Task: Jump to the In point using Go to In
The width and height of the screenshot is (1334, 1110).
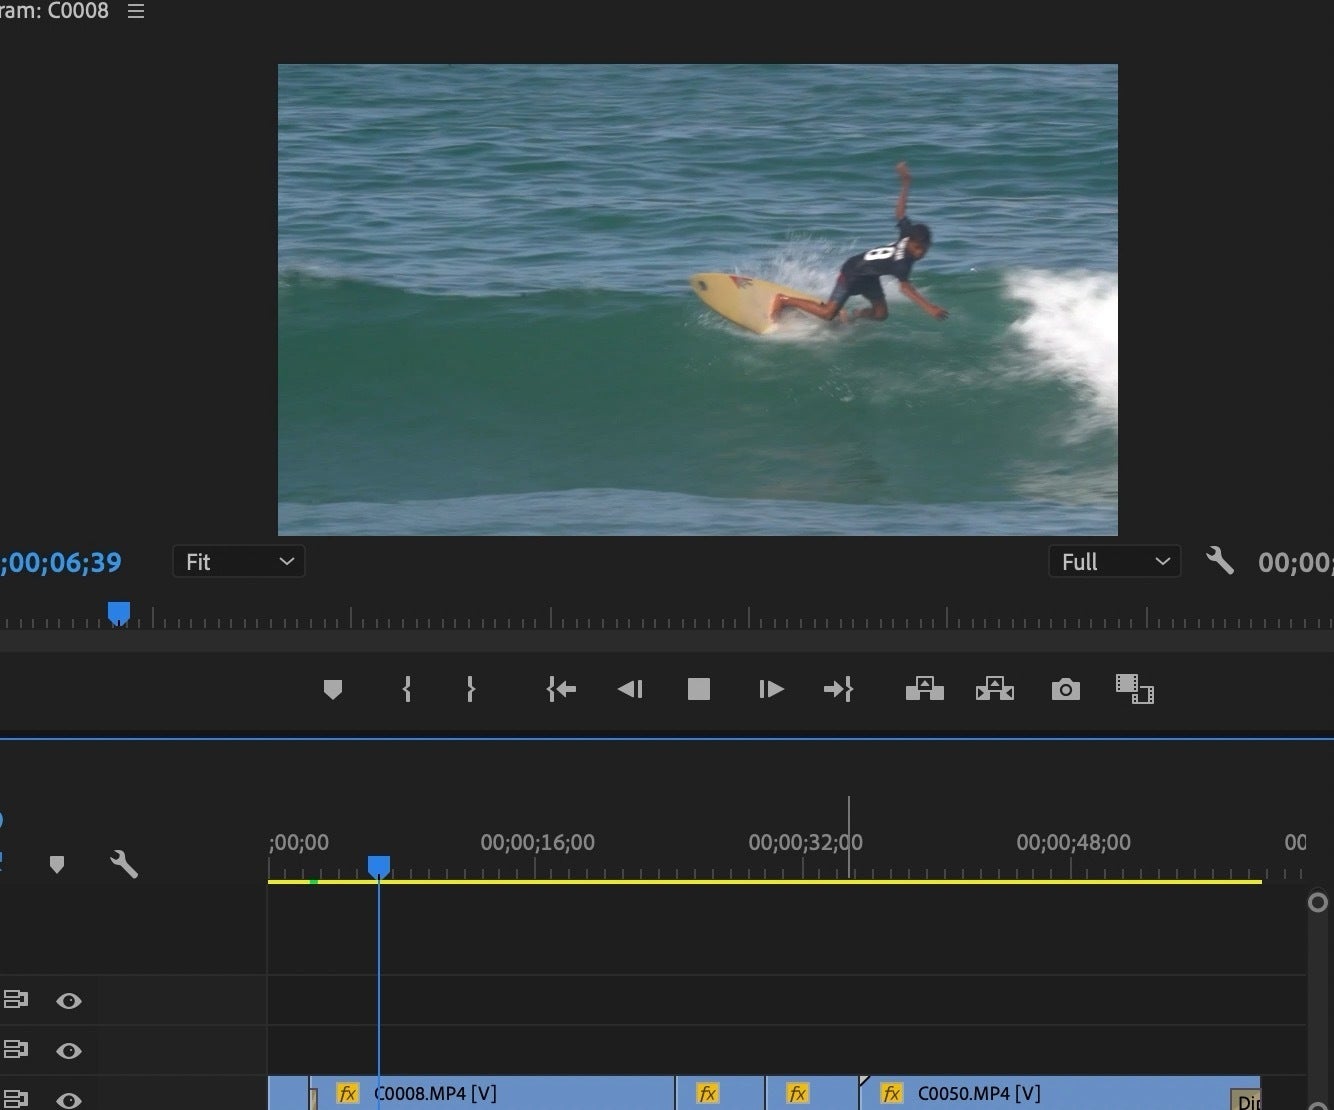Action: 561,689
